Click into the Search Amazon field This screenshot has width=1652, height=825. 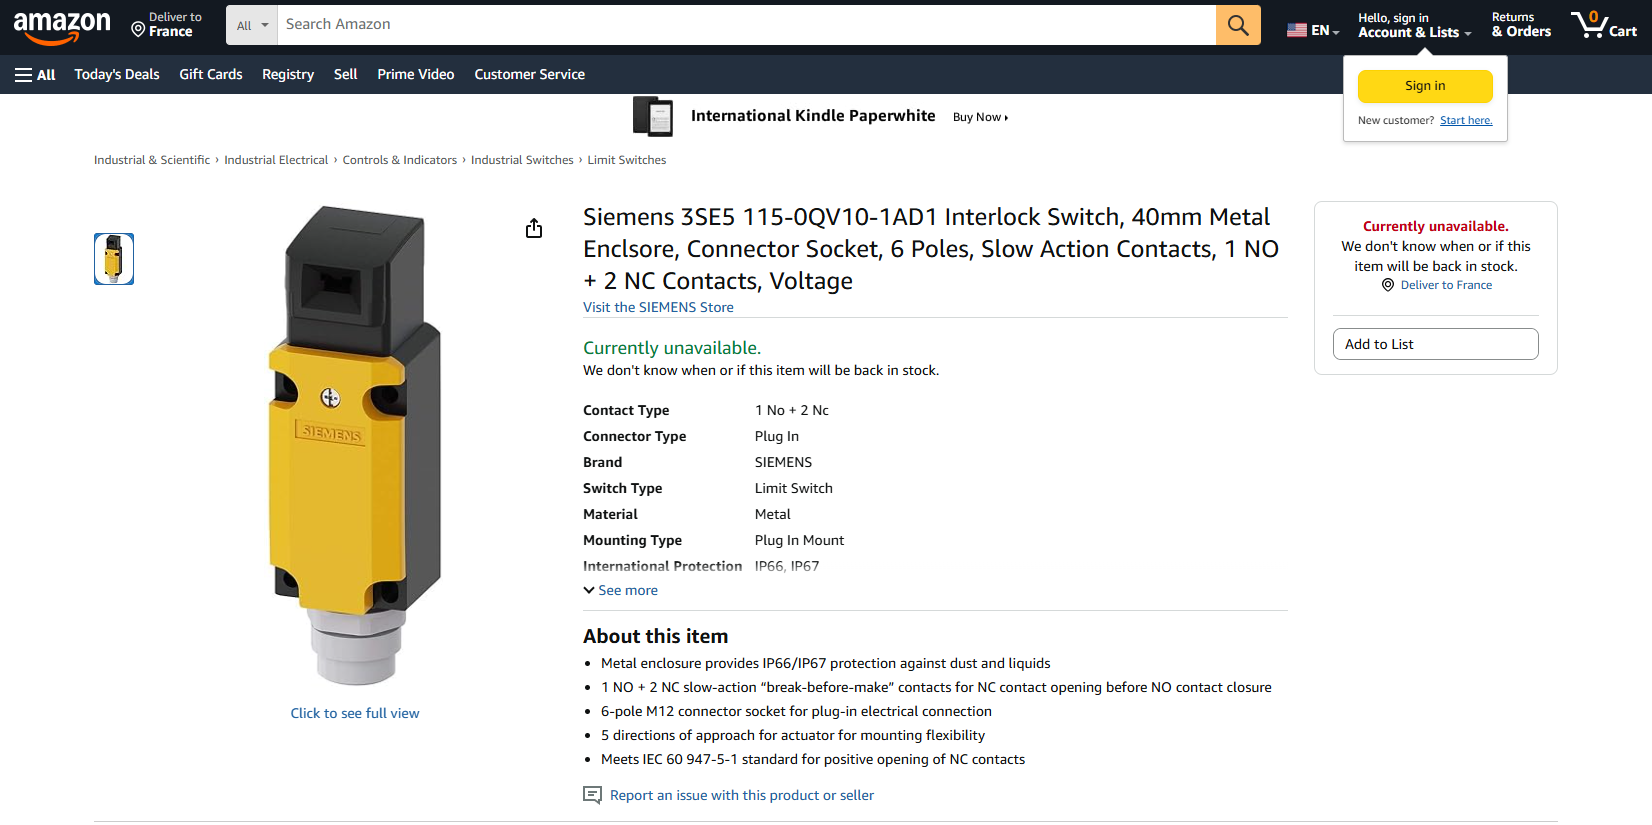(x=745, y=25)
